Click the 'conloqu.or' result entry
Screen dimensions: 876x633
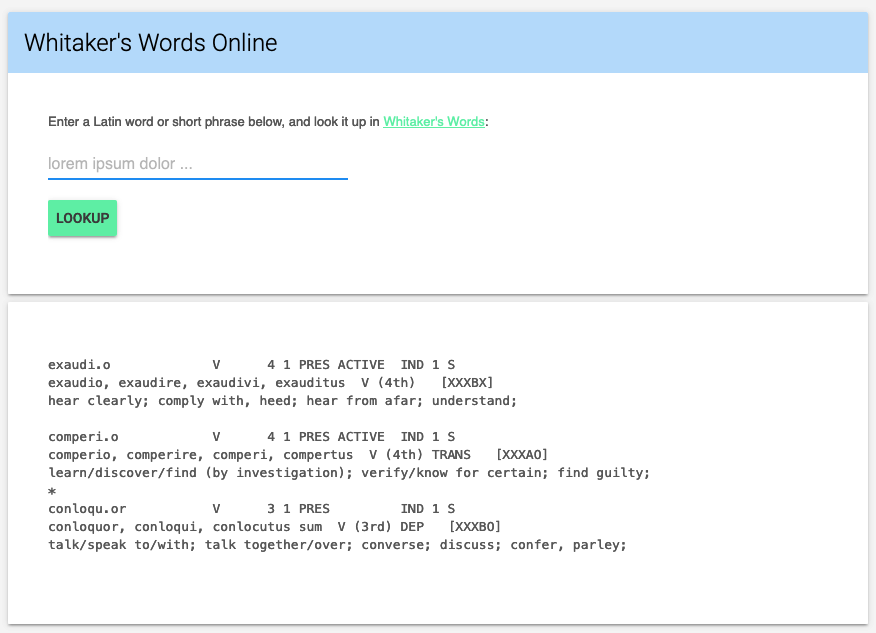point(87,509)
